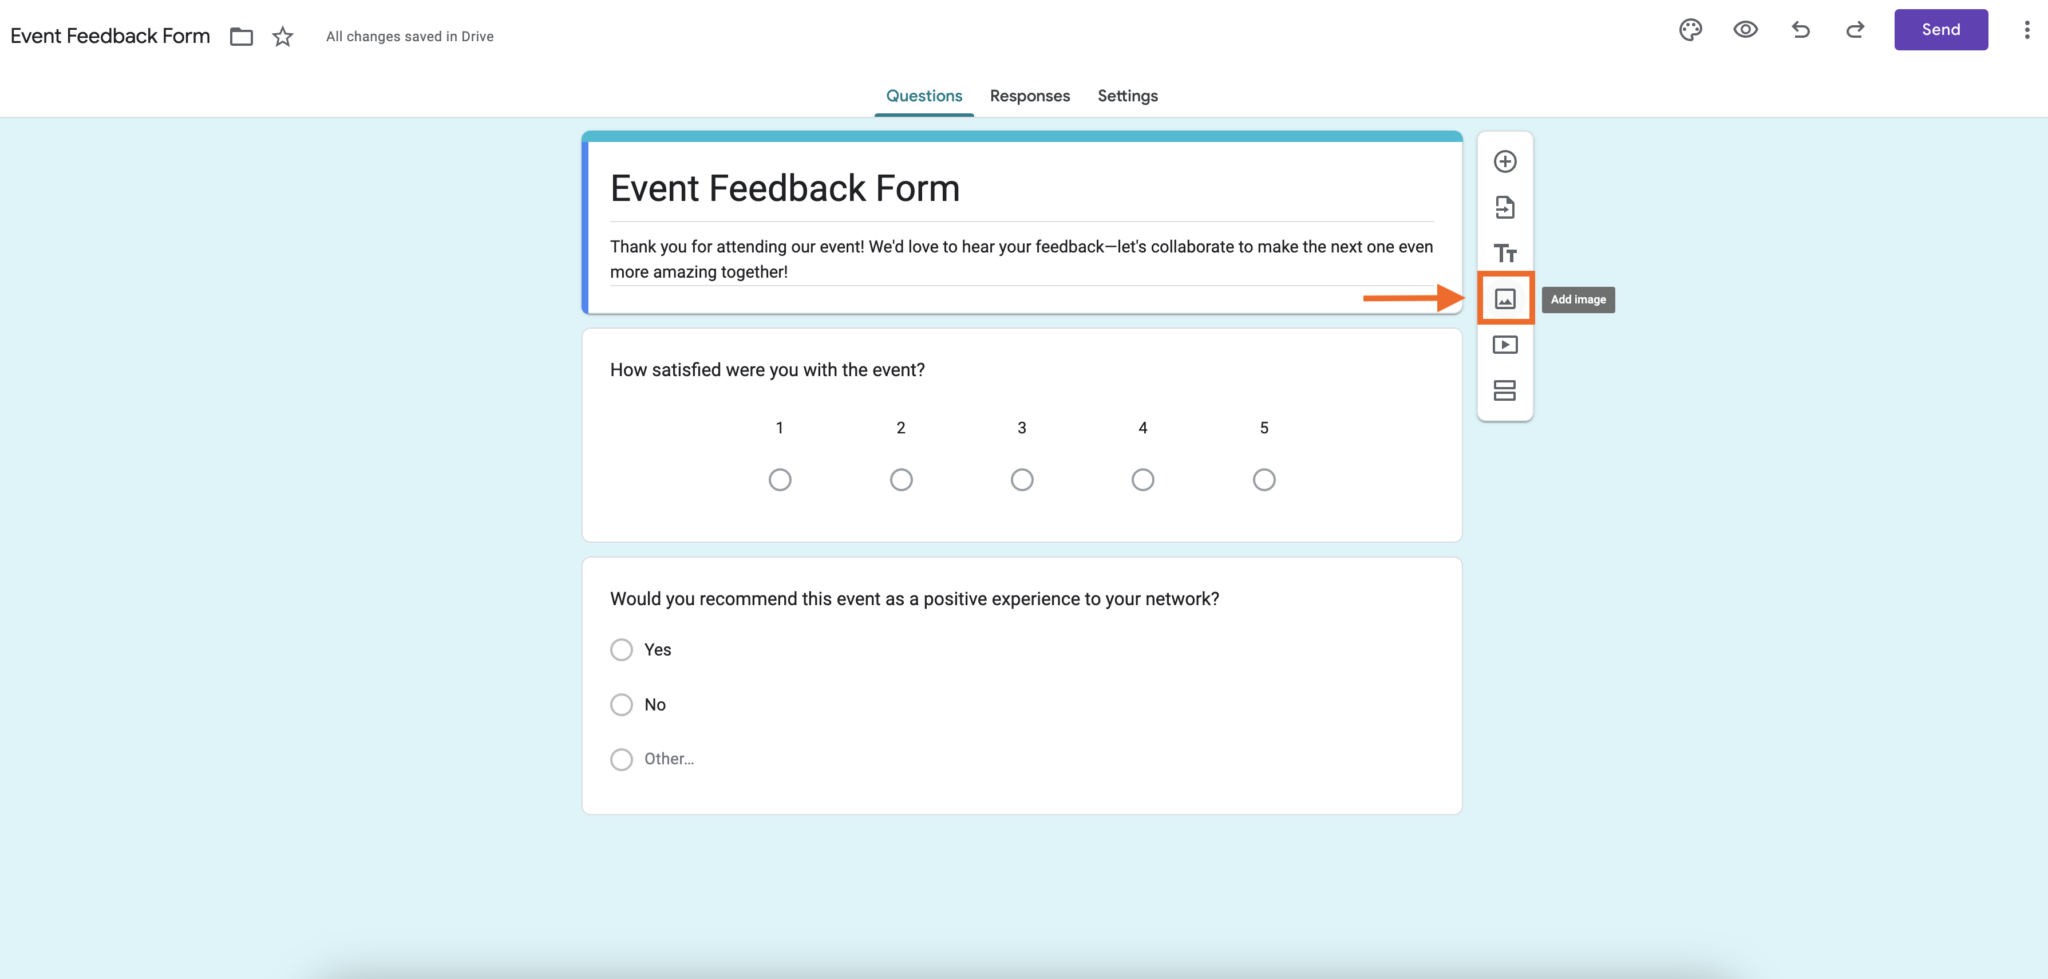Image resolution: width=2048 pixels, height=979 pixels.
Task: Add a video to the form
Action: tap(1505, 344)
